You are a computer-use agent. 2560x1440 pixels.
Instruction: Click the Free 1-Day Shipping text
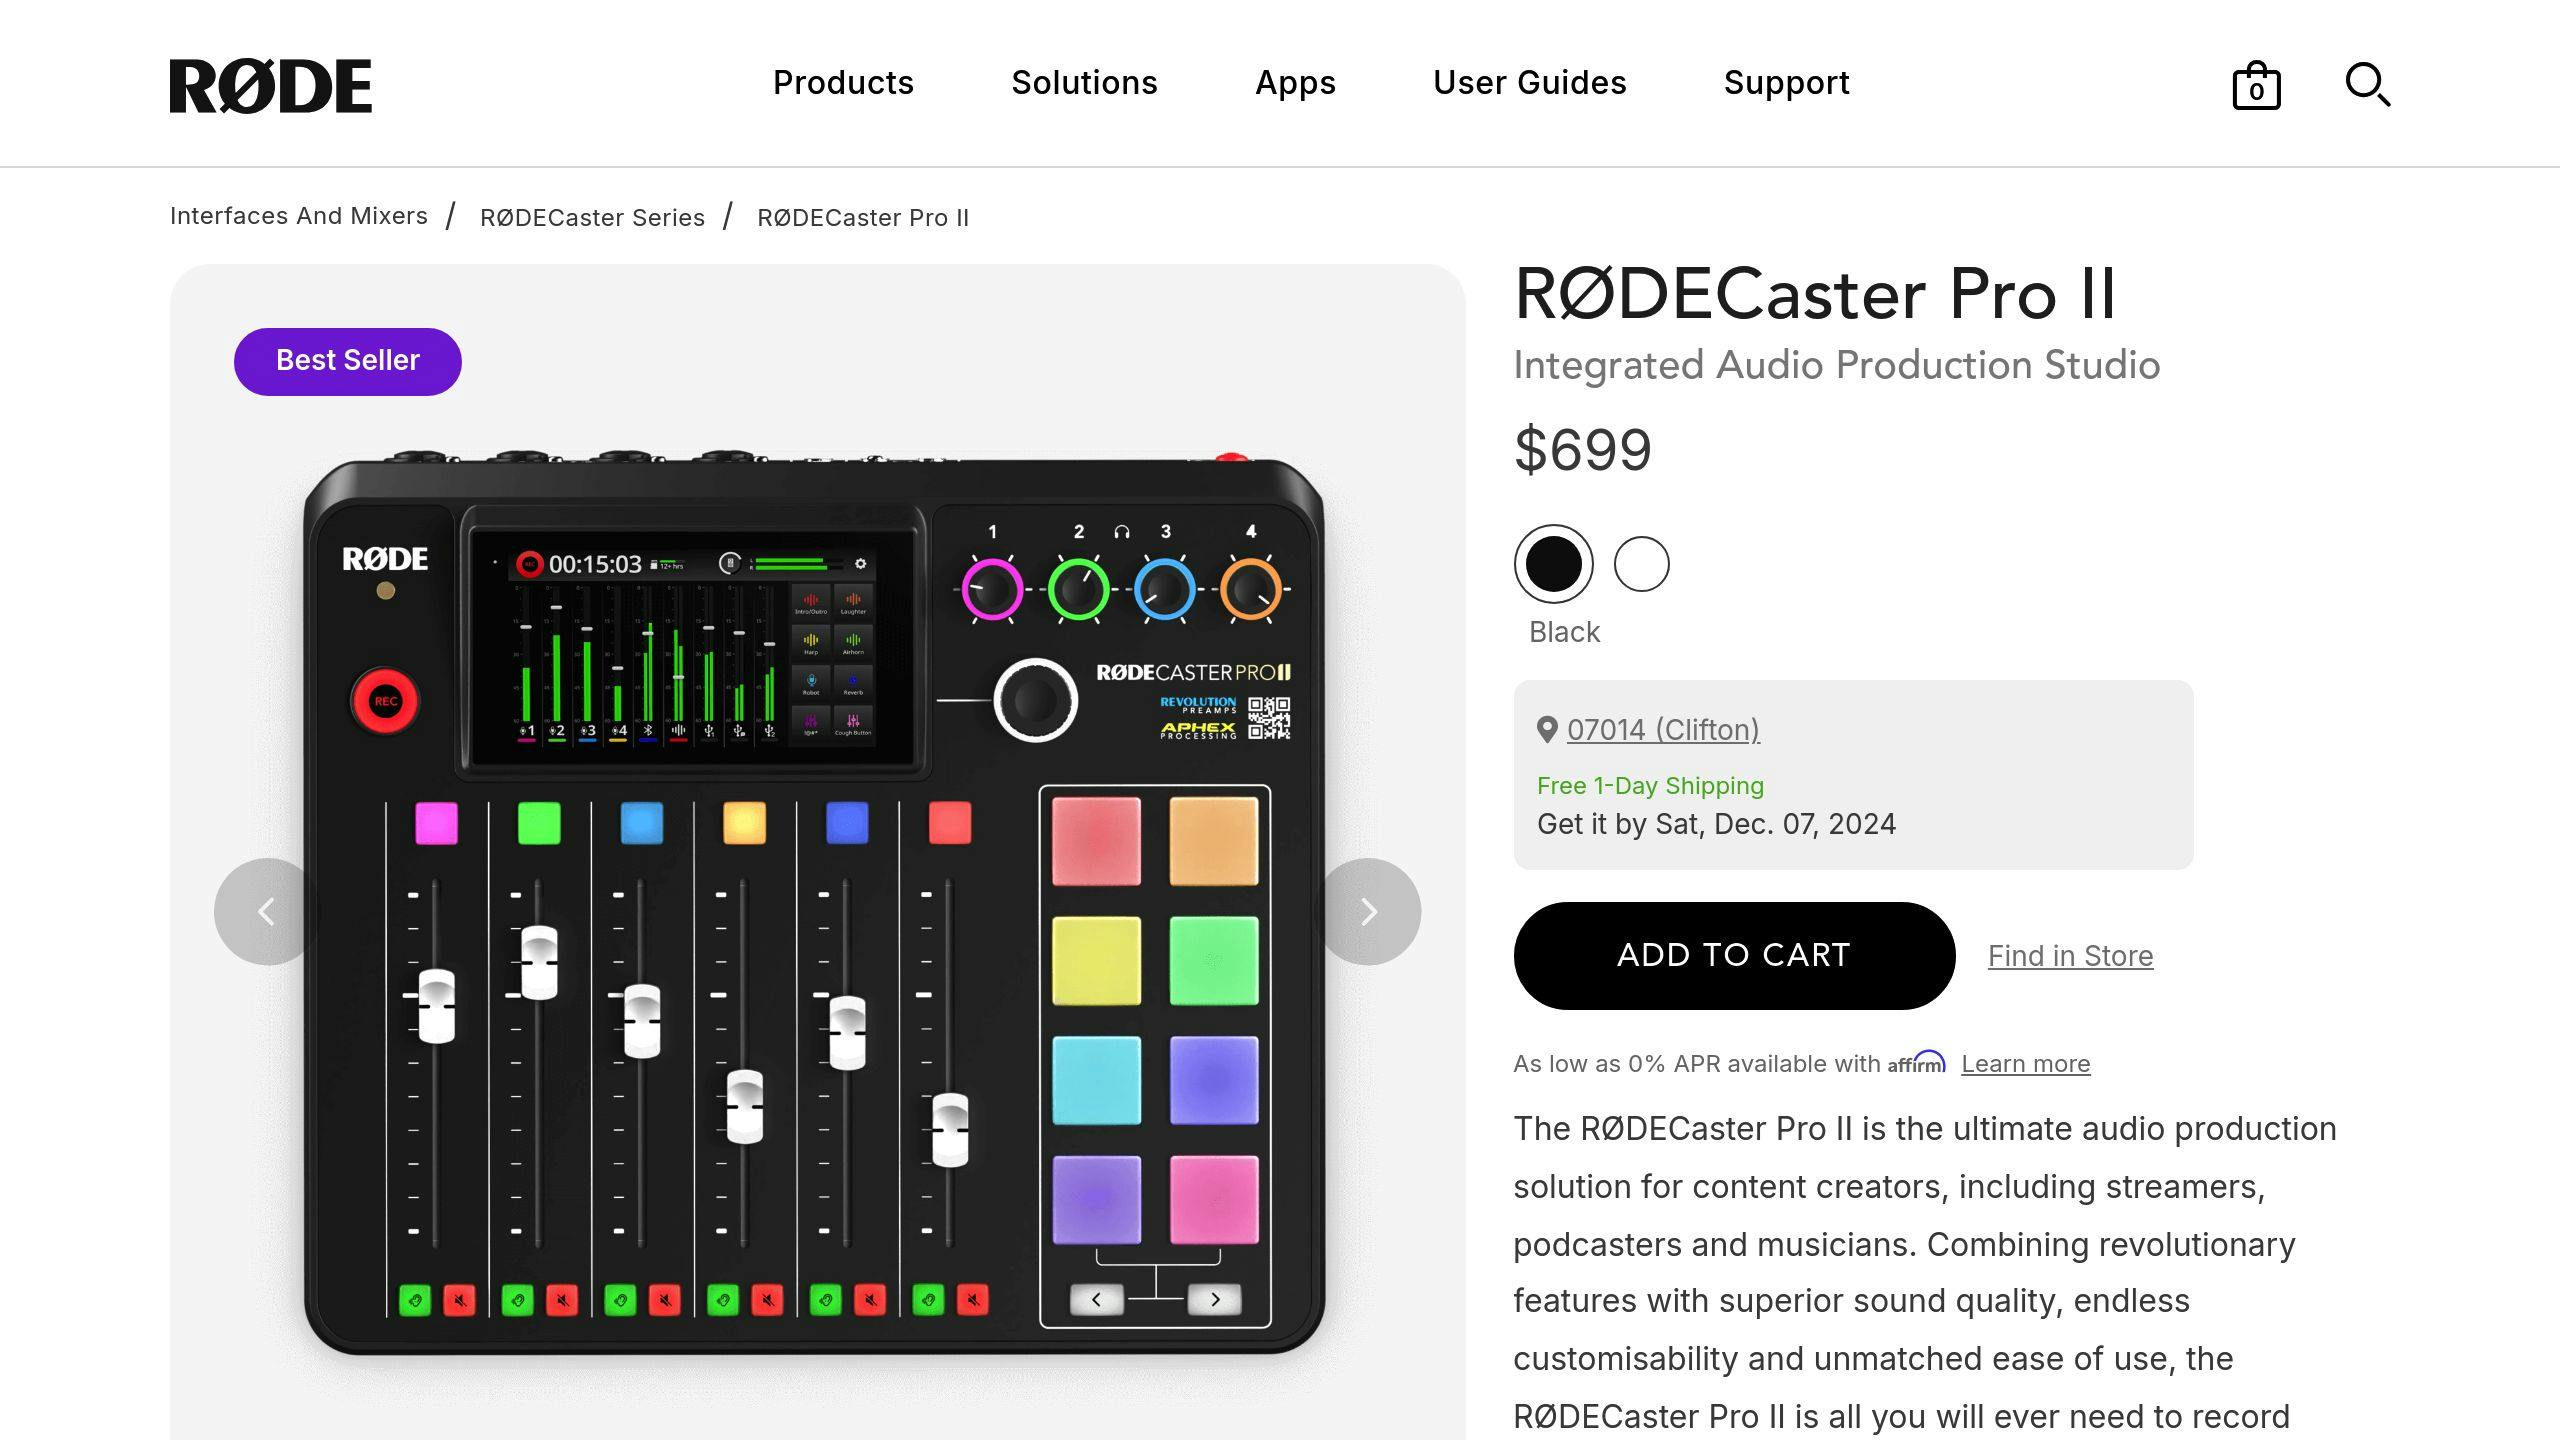(x=1650, y=786)
